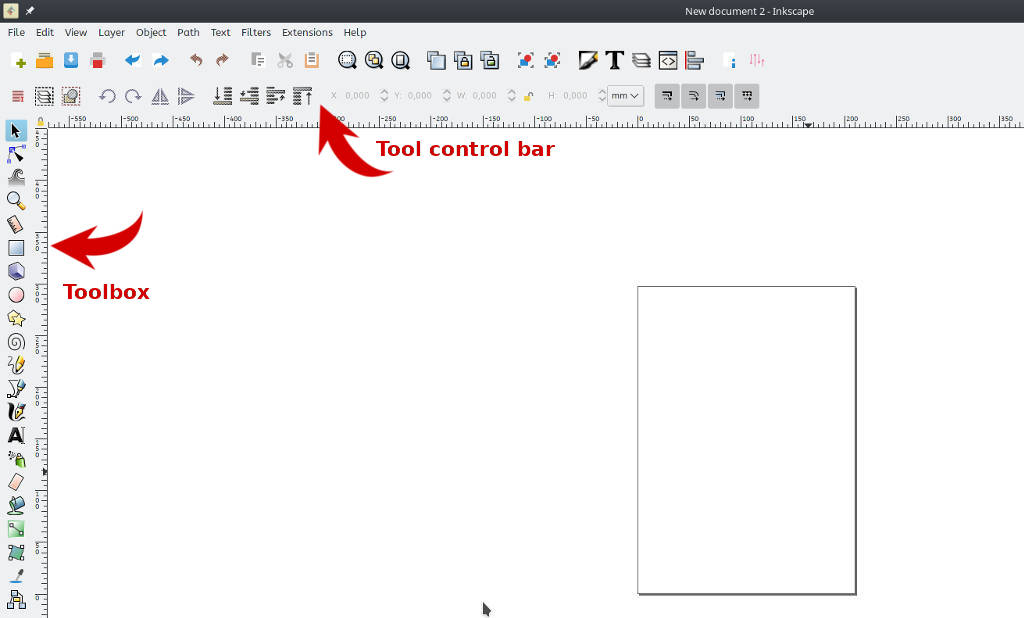Image resolution: width=1024 pixels, height=618 pixels.
Task: Select the Node editor tool
Action: (x=14, y=154)
